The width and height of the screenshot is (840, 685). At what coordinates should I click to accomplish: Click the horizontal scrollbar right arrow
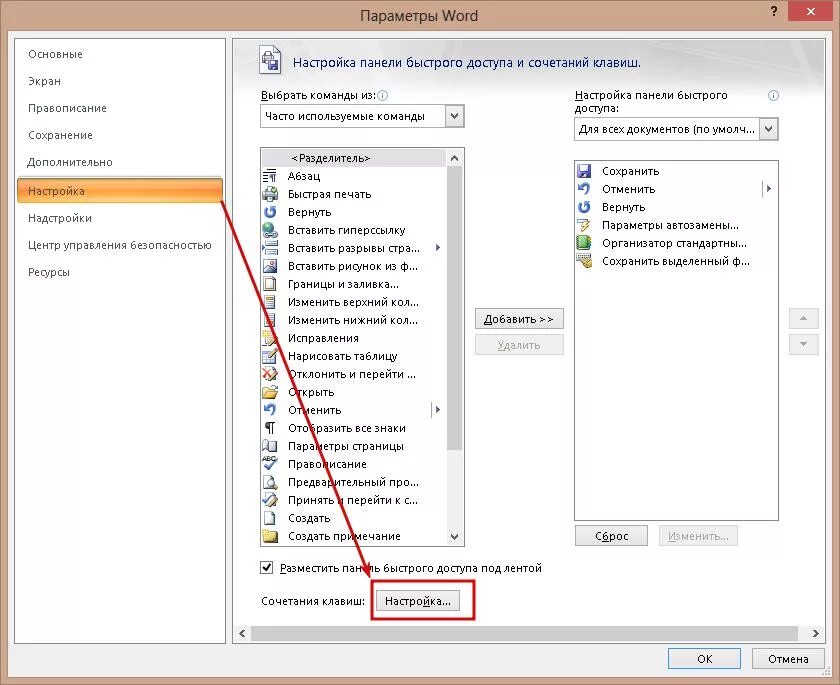(815, 634)
